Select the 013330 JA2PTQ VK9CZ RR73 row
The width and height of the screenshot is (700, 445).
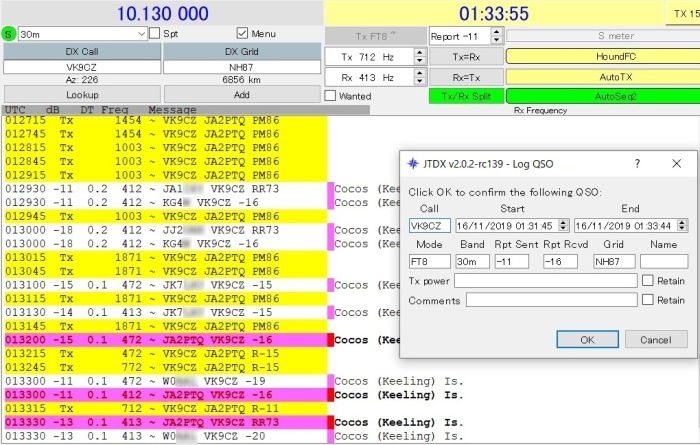pyautogui.click(x=166, y=422)
